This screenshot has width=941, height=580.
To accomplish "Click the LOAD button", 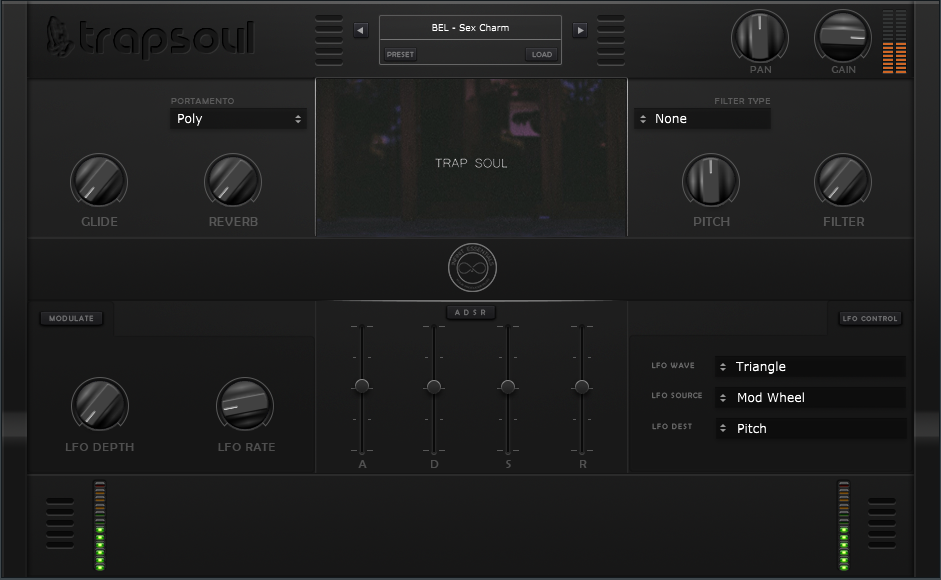I will tap(541, 54).
